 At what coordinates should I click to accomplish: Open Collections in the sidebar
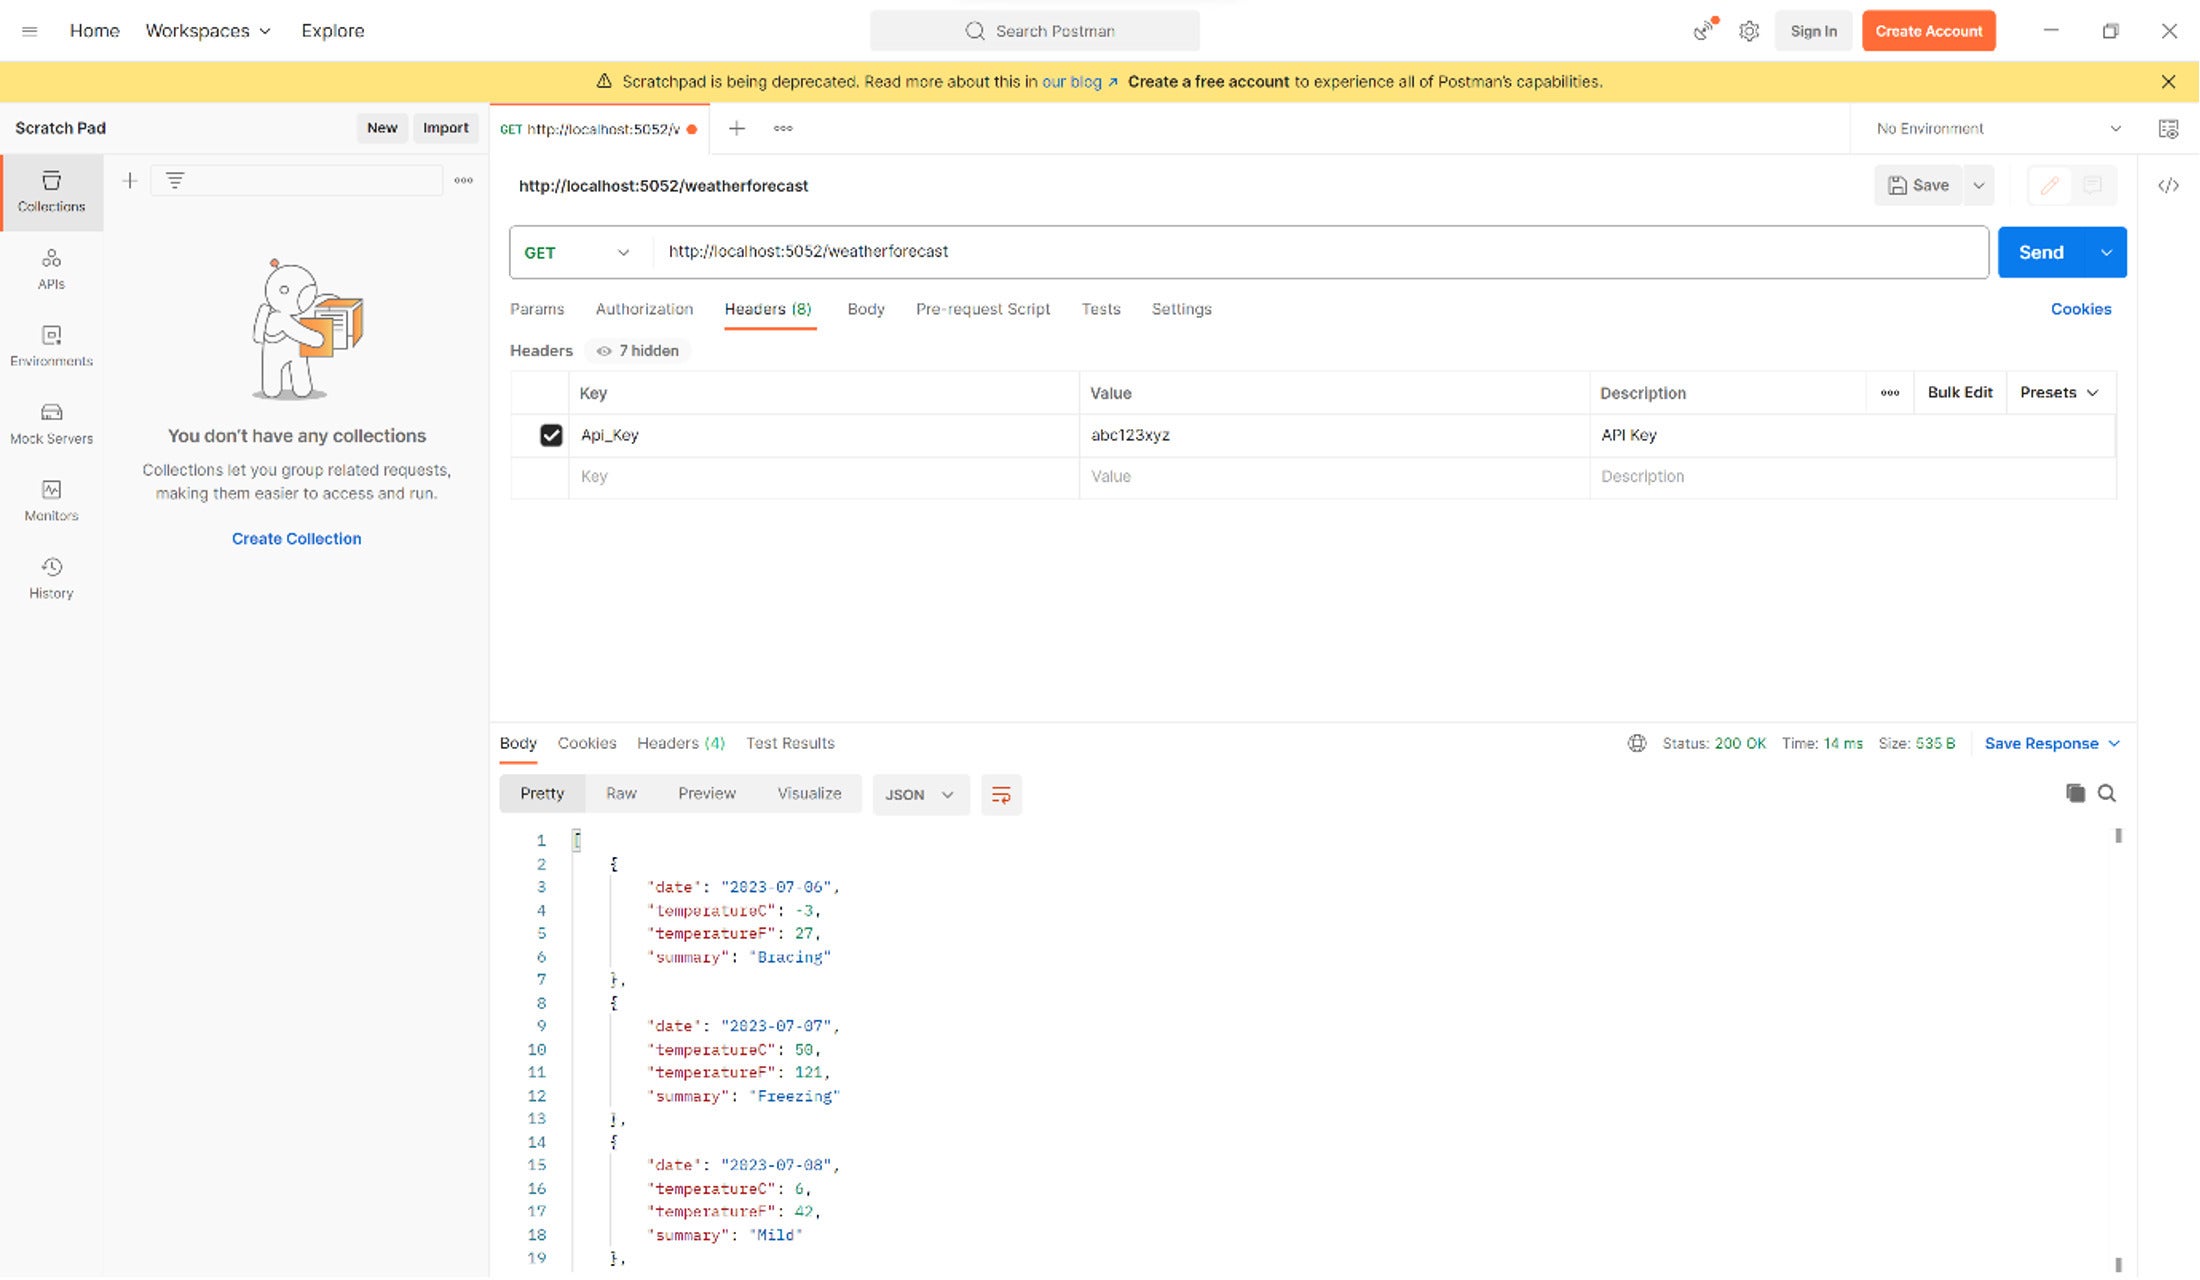[x=51, y=191]
